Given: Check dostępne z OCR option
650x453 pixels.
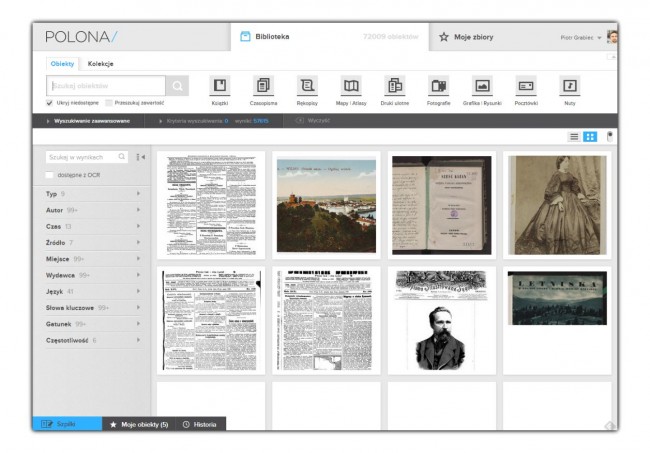Looking at the screenshot, I should (49, 175).
